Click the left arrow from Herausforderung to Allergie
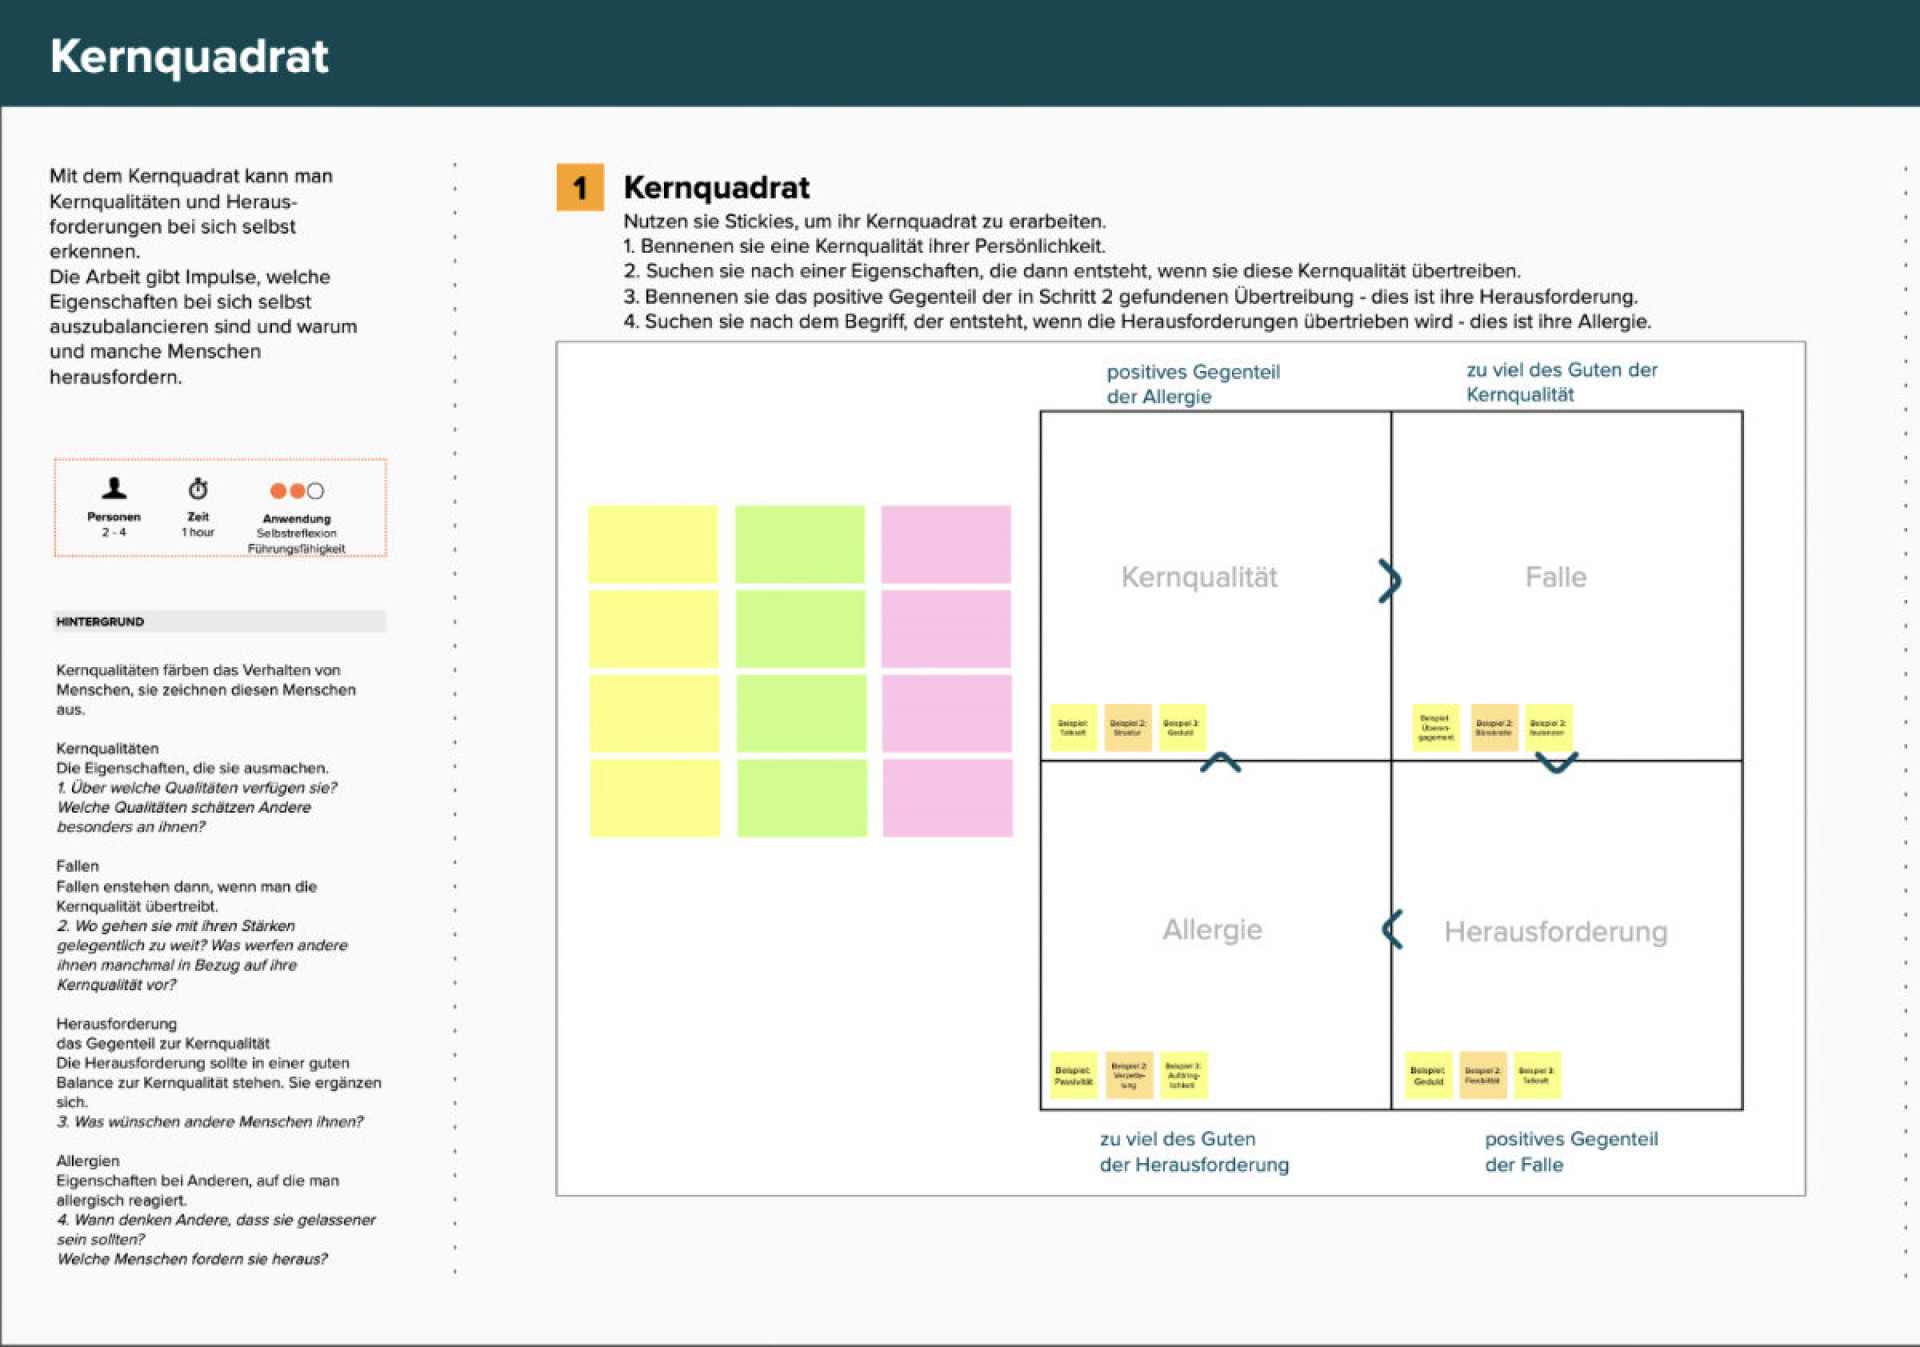Screen dimensions: 1920x1347 pyautogui.click(x=1392, y=930)
